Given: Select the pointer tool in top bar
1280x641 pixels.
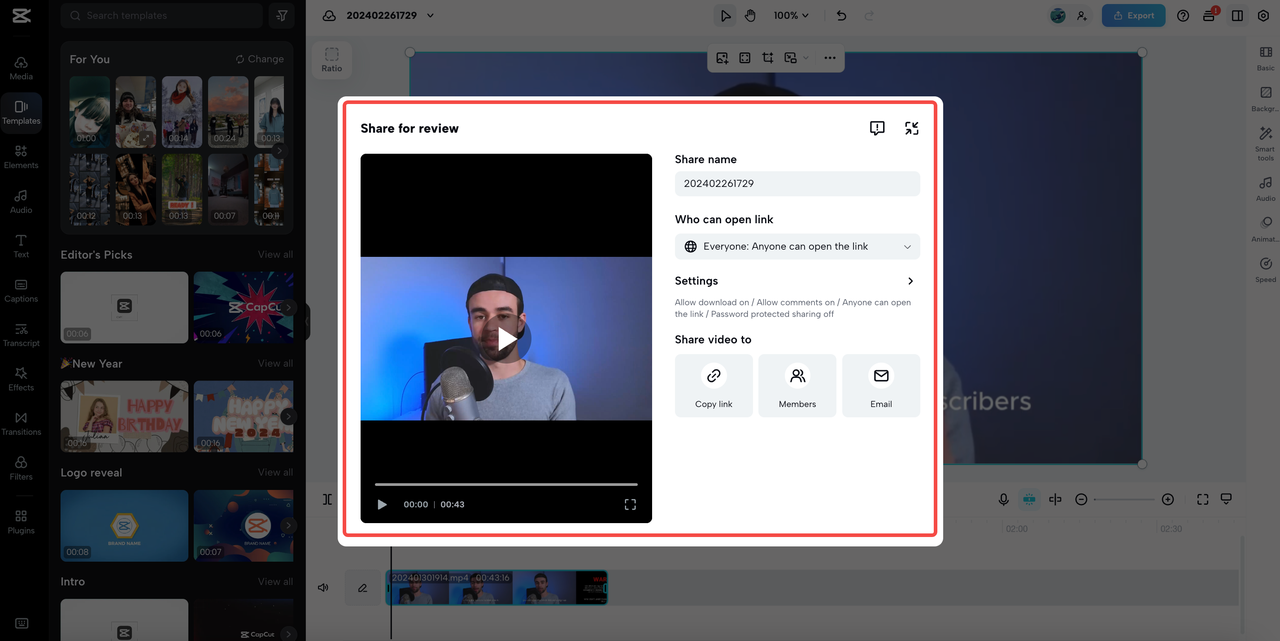Looking at the screenshot, I should [x=726, y=15].
